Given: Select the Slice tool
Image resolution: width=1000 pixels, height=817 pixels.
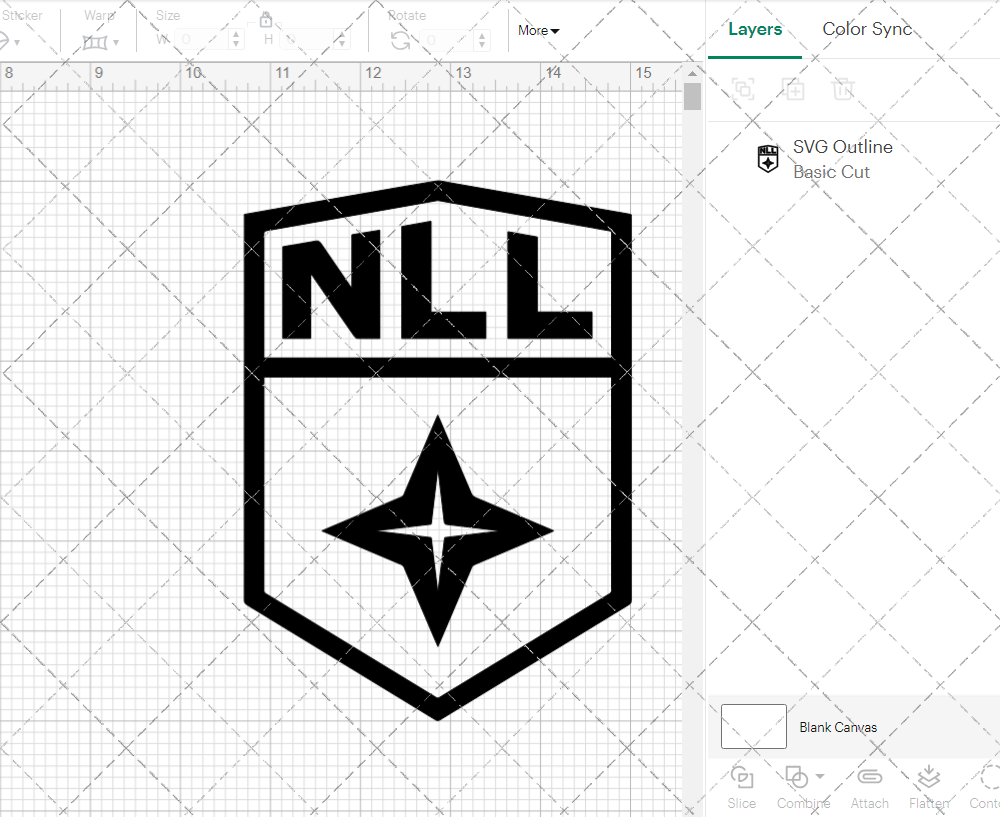Looking at the screenshot, I should pos(741,787).
